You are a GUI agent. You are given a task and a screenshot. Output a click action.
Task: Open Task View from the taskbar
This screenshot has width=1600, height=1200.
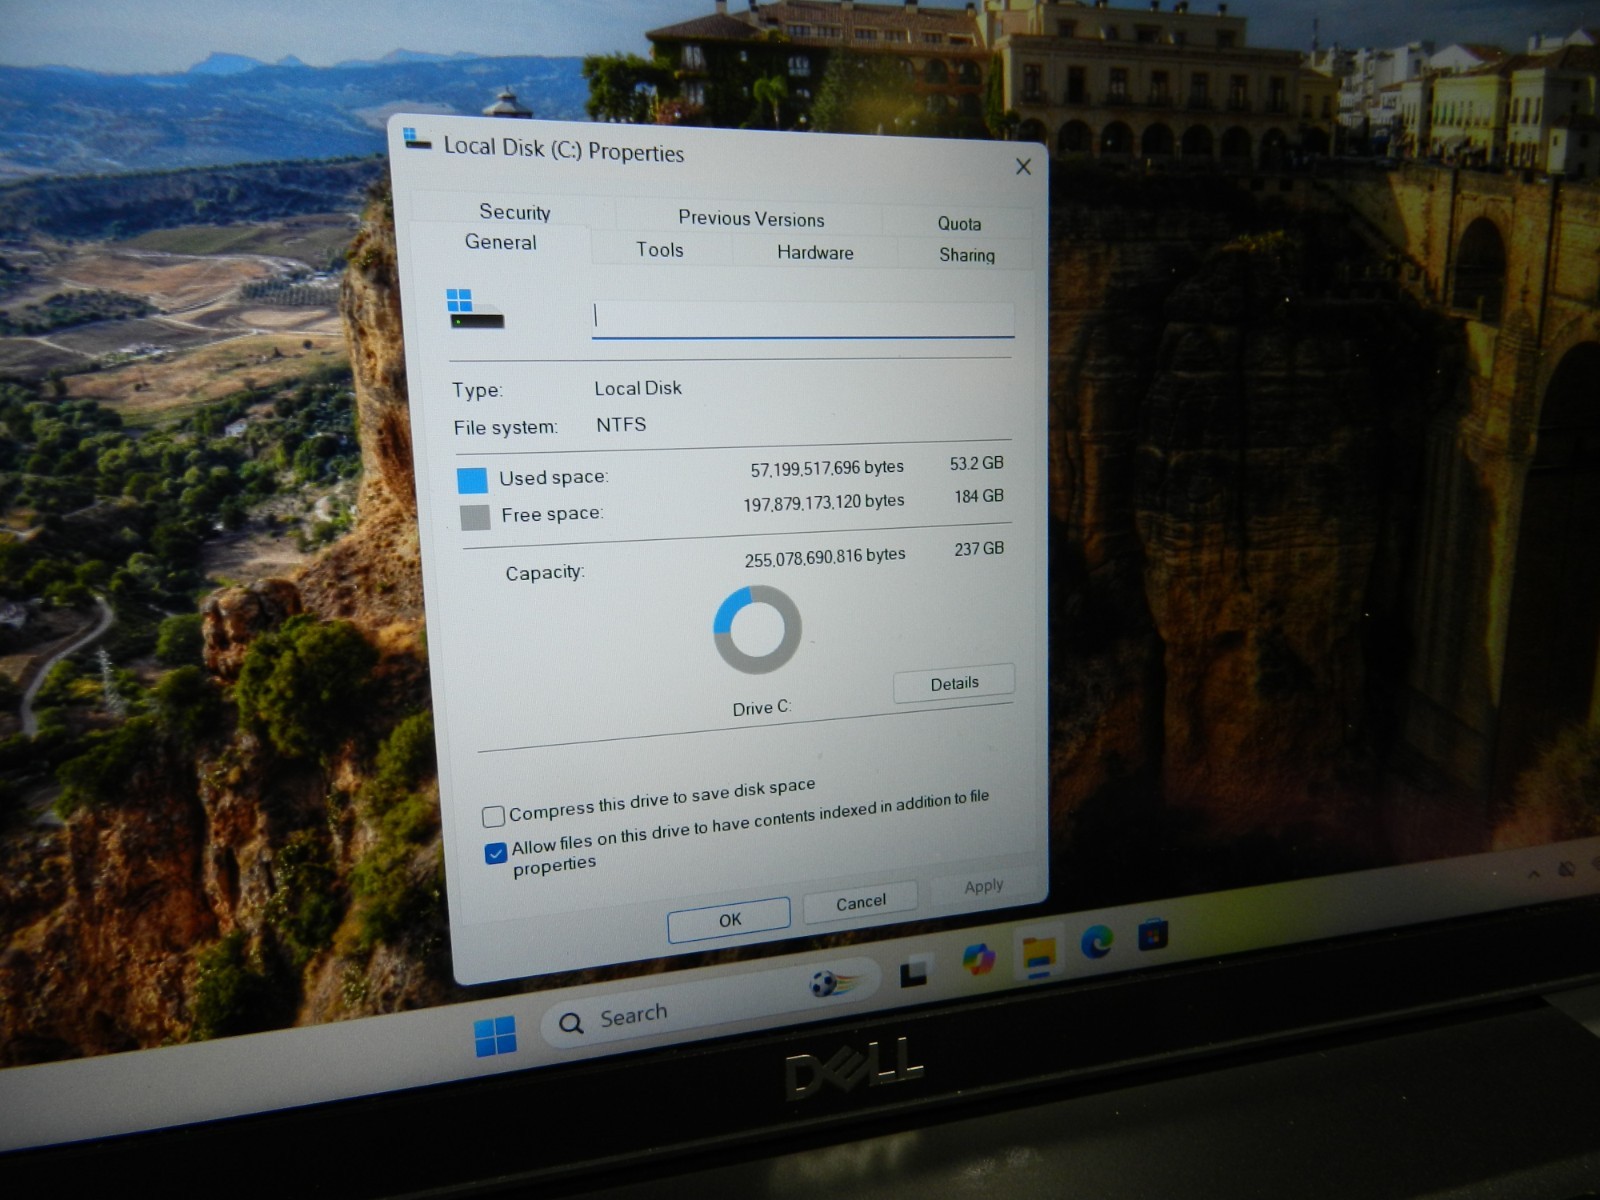click(x=914, y=971)
